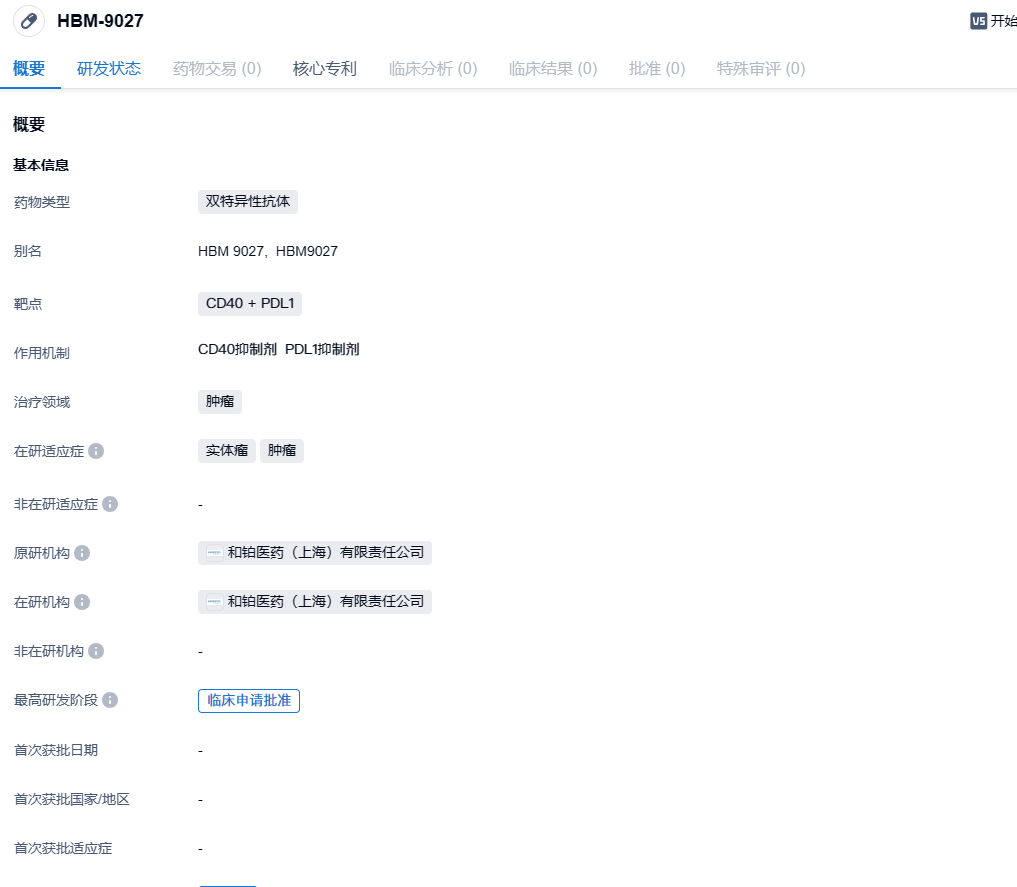The height and width of the screenshot is (887, 1017).
Task: Click info icon beside 原研机构 label
Action: pos(82,553)
